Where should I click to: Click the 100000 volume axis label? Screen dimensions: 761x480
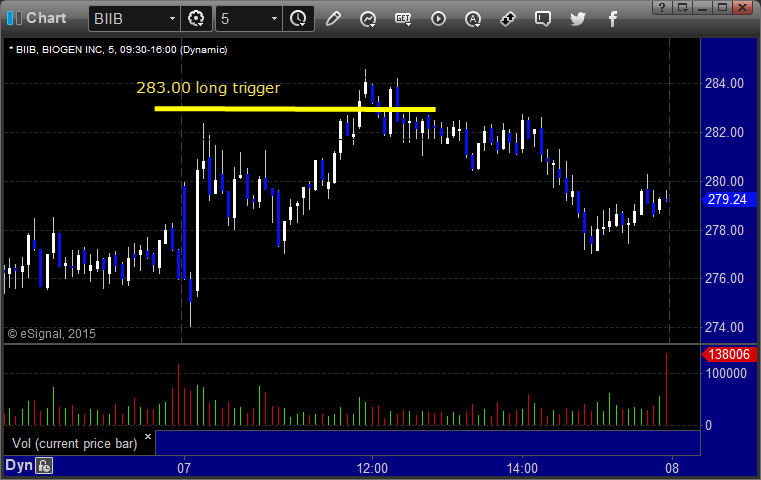(x=726, y=373)
